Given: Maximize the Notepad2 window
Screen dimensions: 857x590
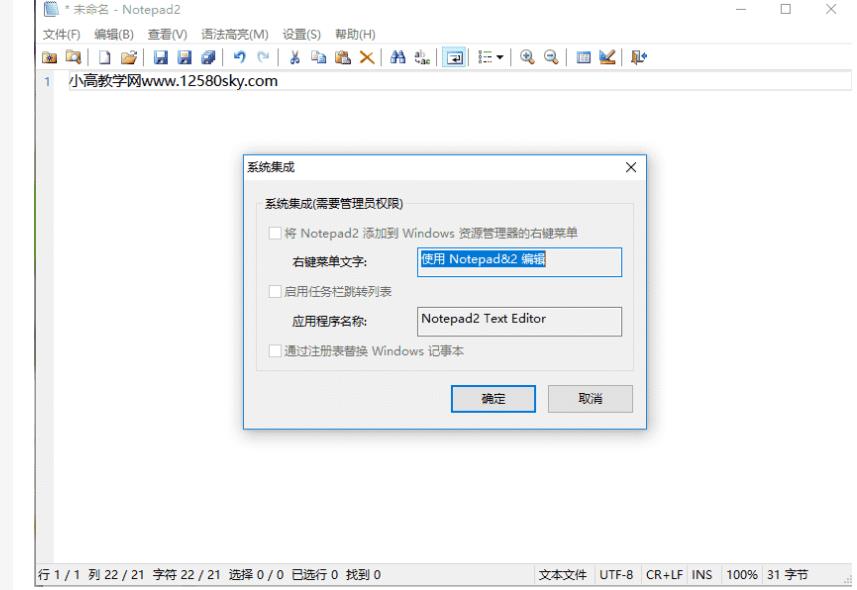Looking at the screenshot, I should click(785, 9).
